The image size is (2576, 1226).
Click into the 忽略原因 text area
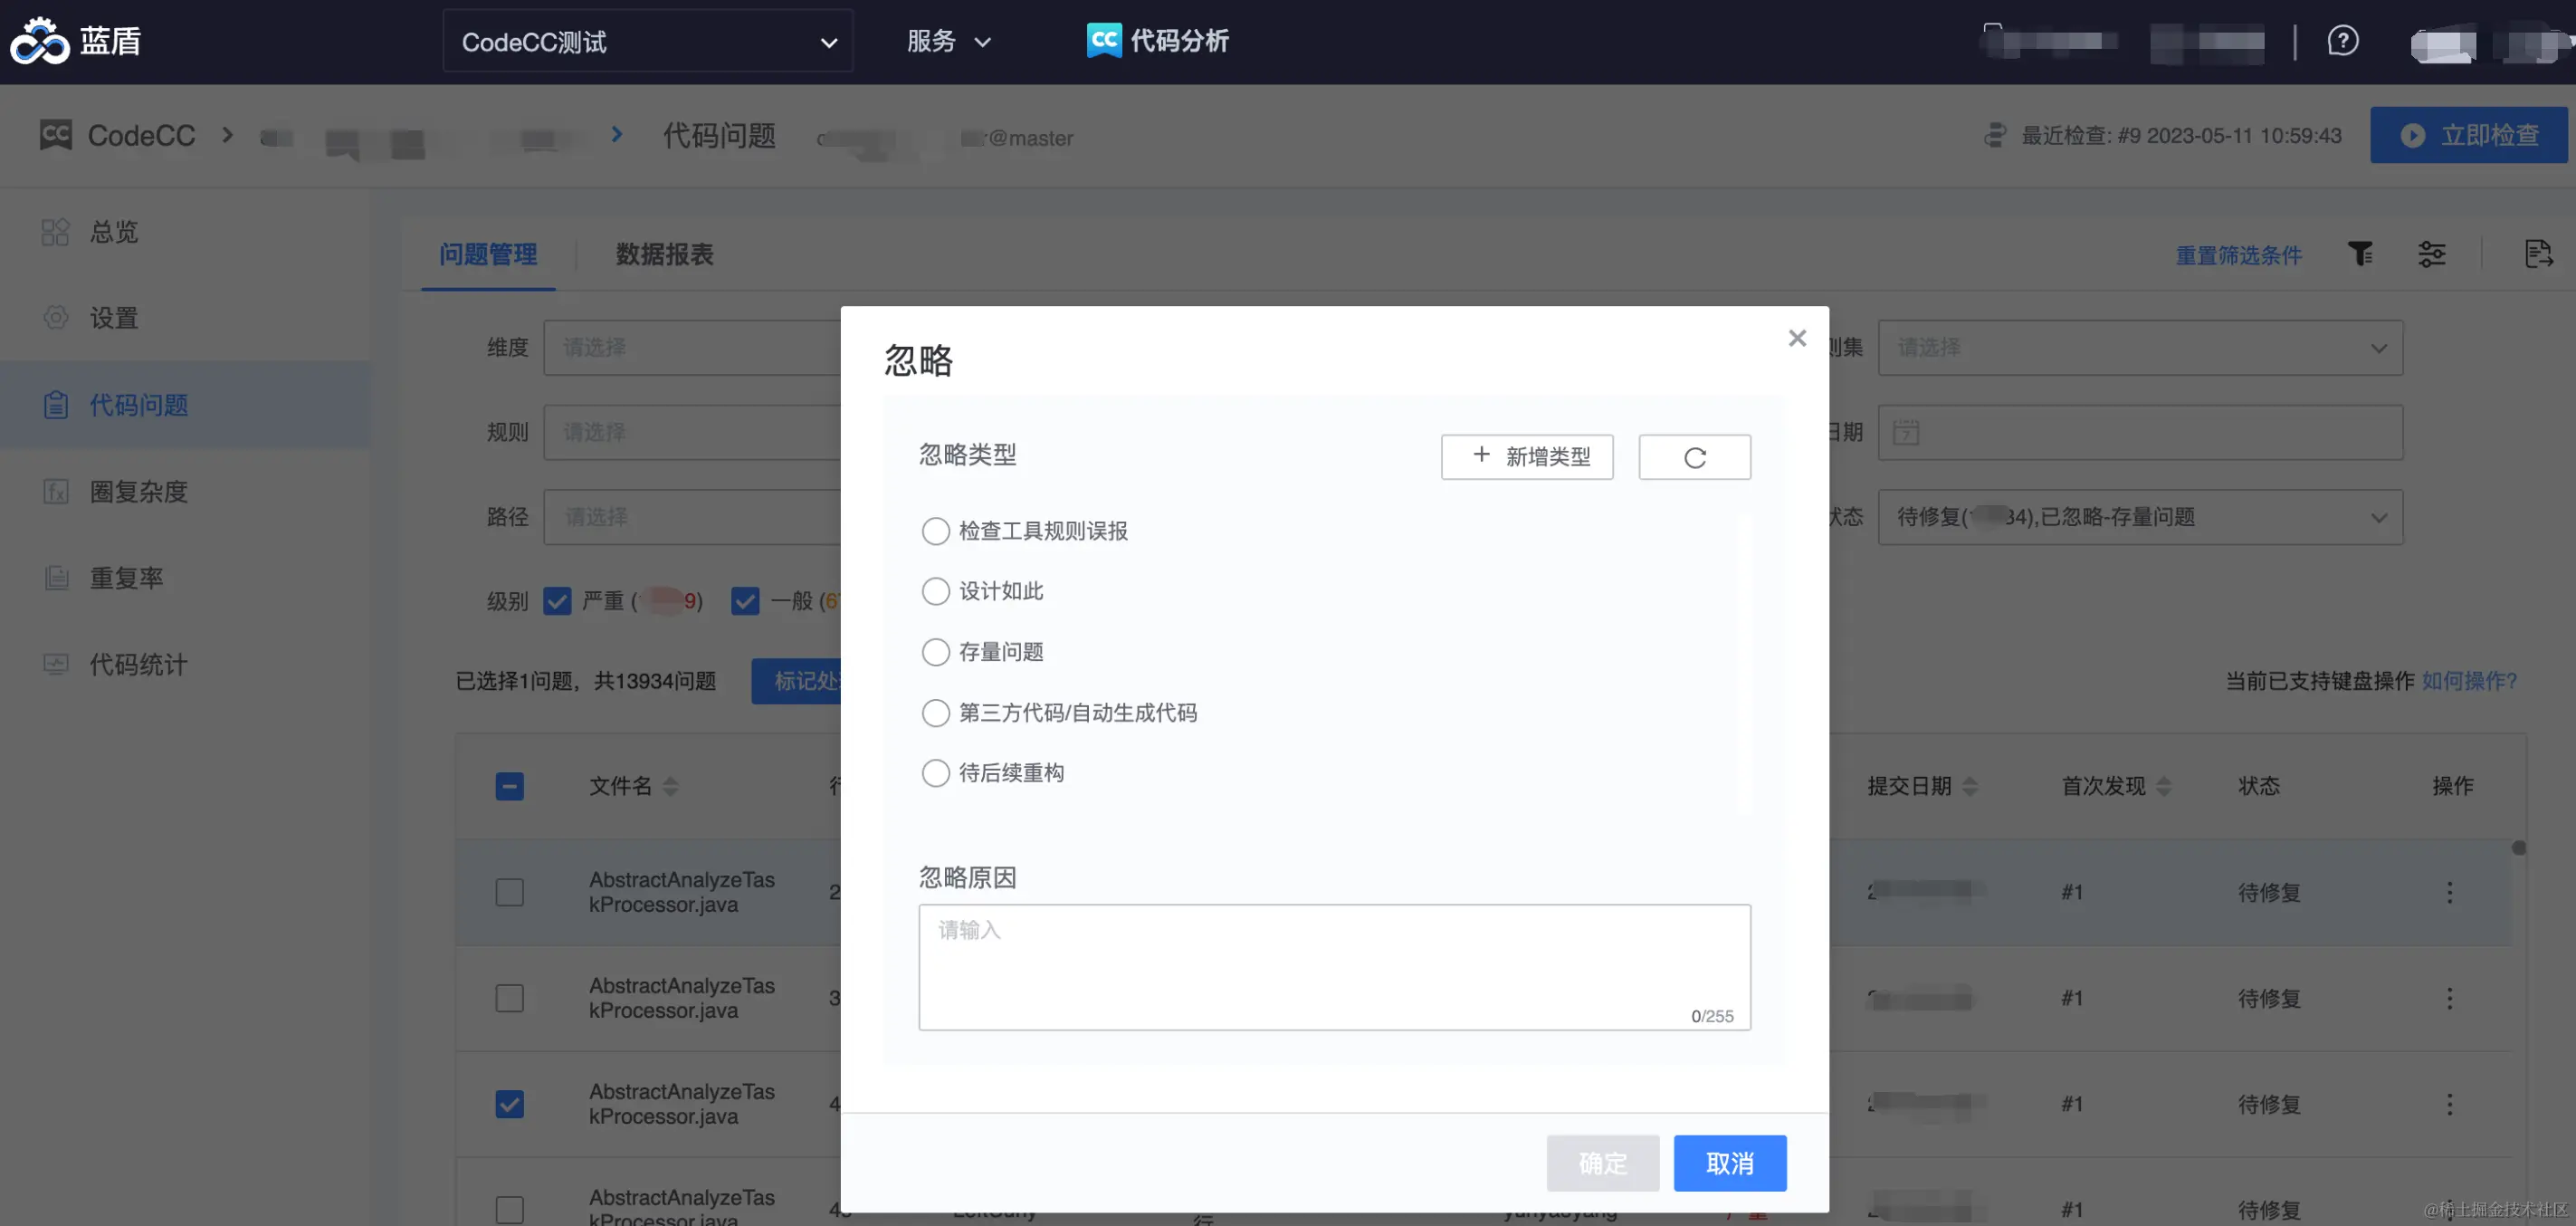pyautogui.click(x=1333, y=966)
